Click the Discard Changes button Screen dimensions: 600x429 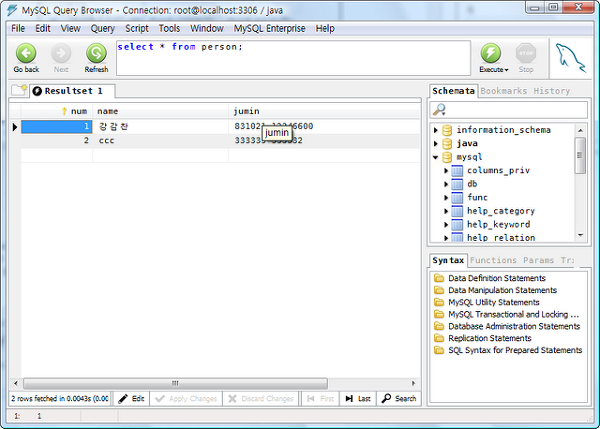click(261, 399)
